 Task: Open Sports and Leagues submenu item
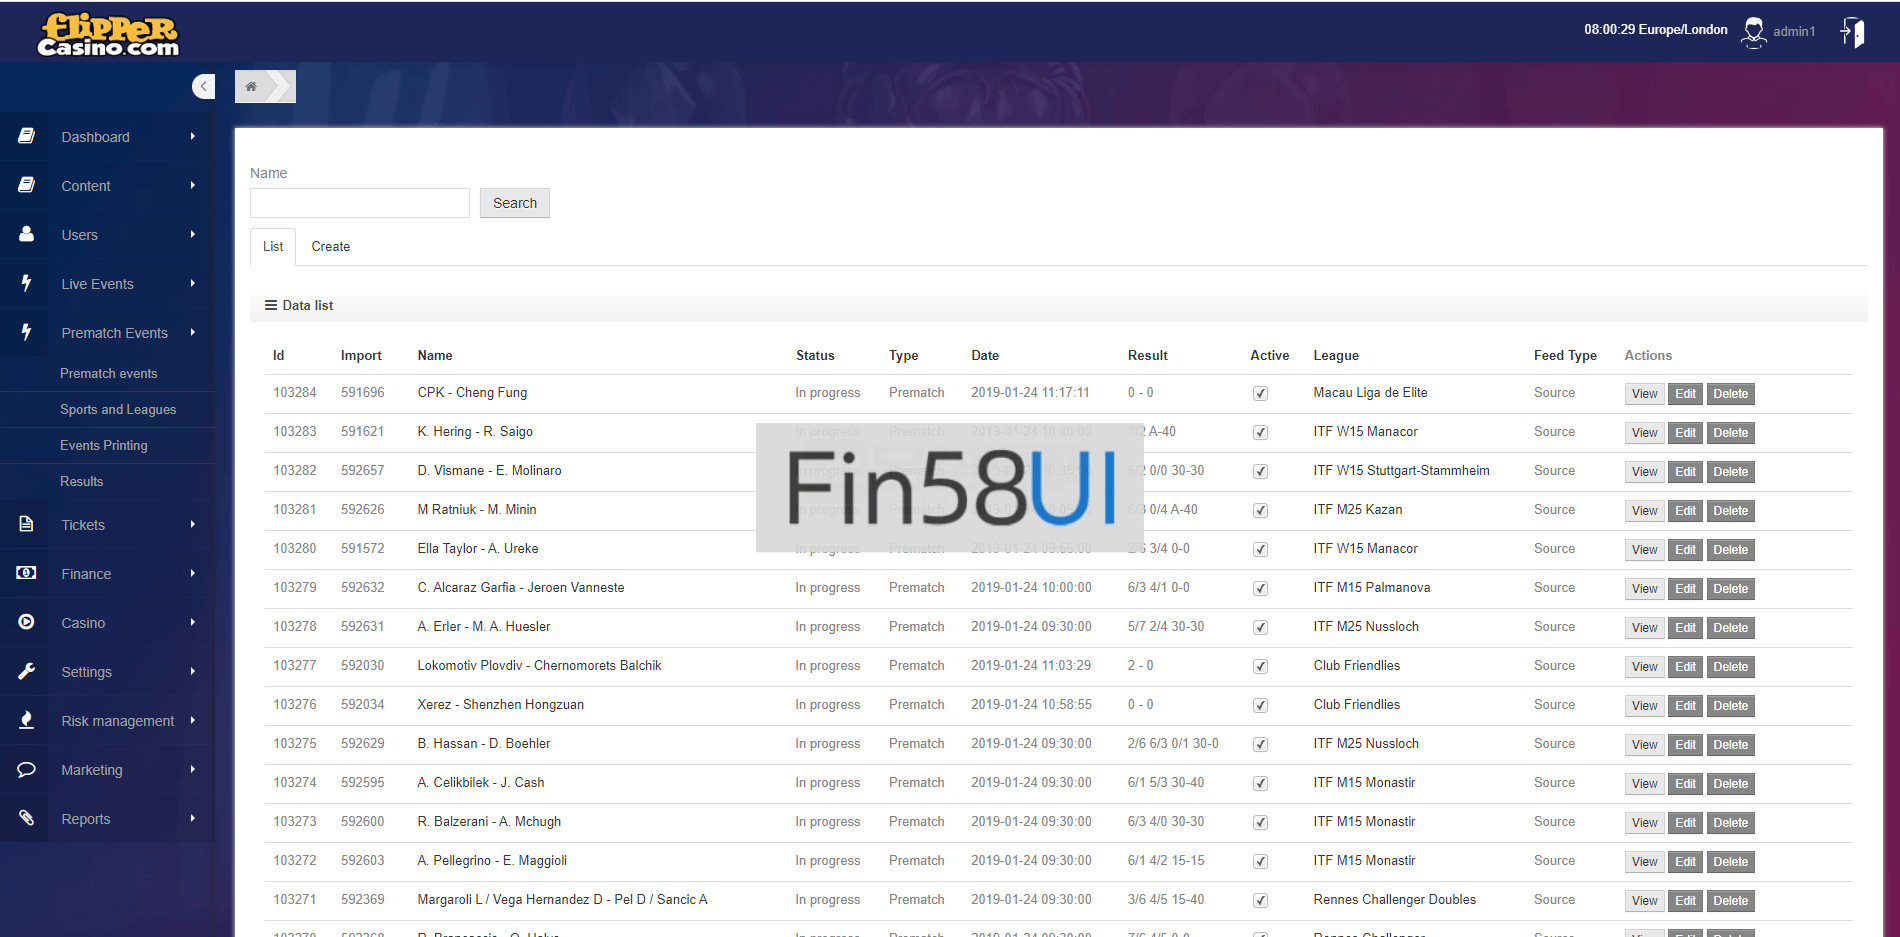click(118, 409)
